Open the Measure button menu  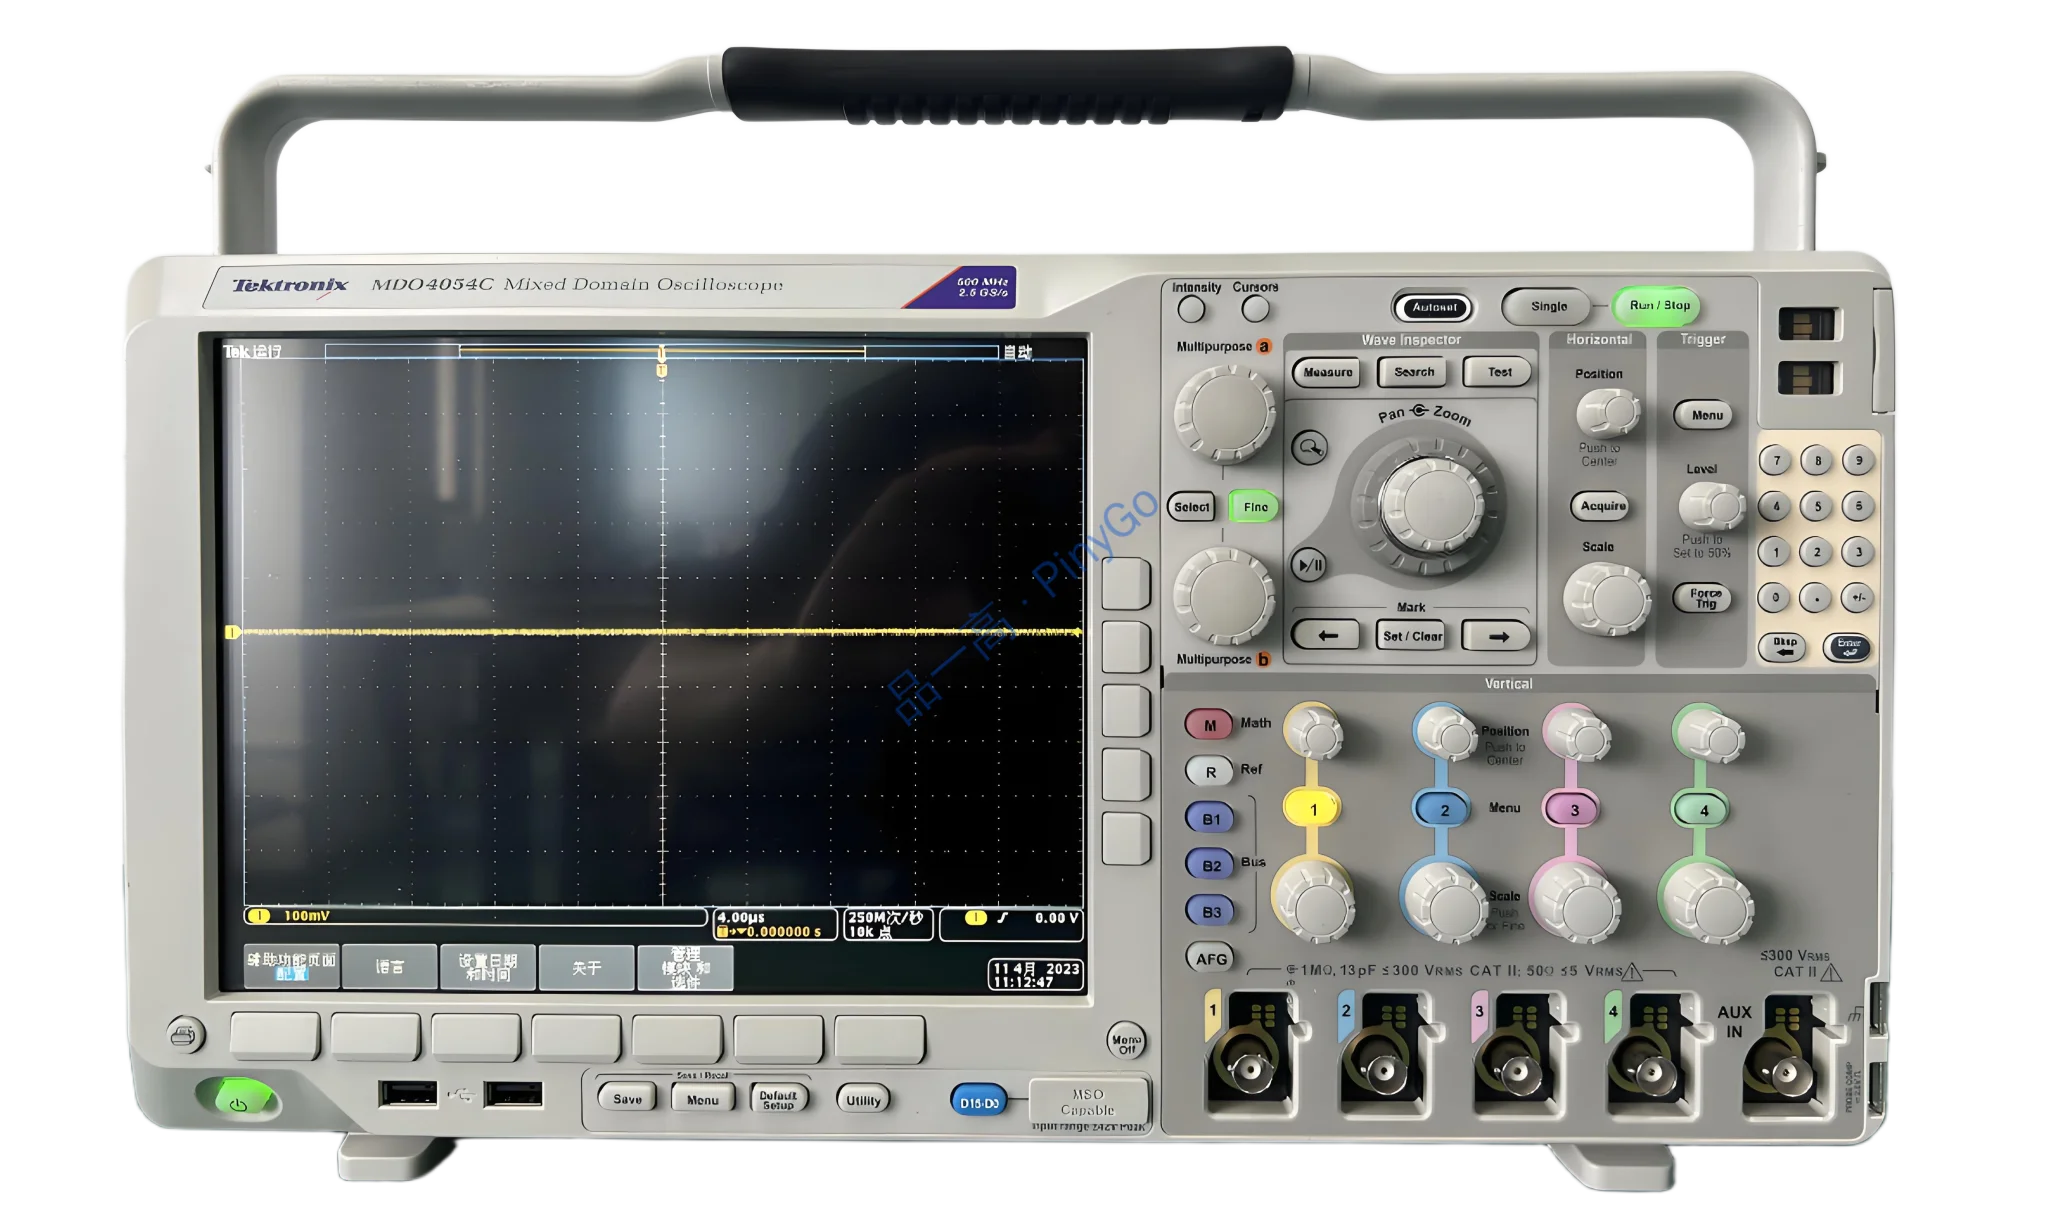pos(1327,372)
